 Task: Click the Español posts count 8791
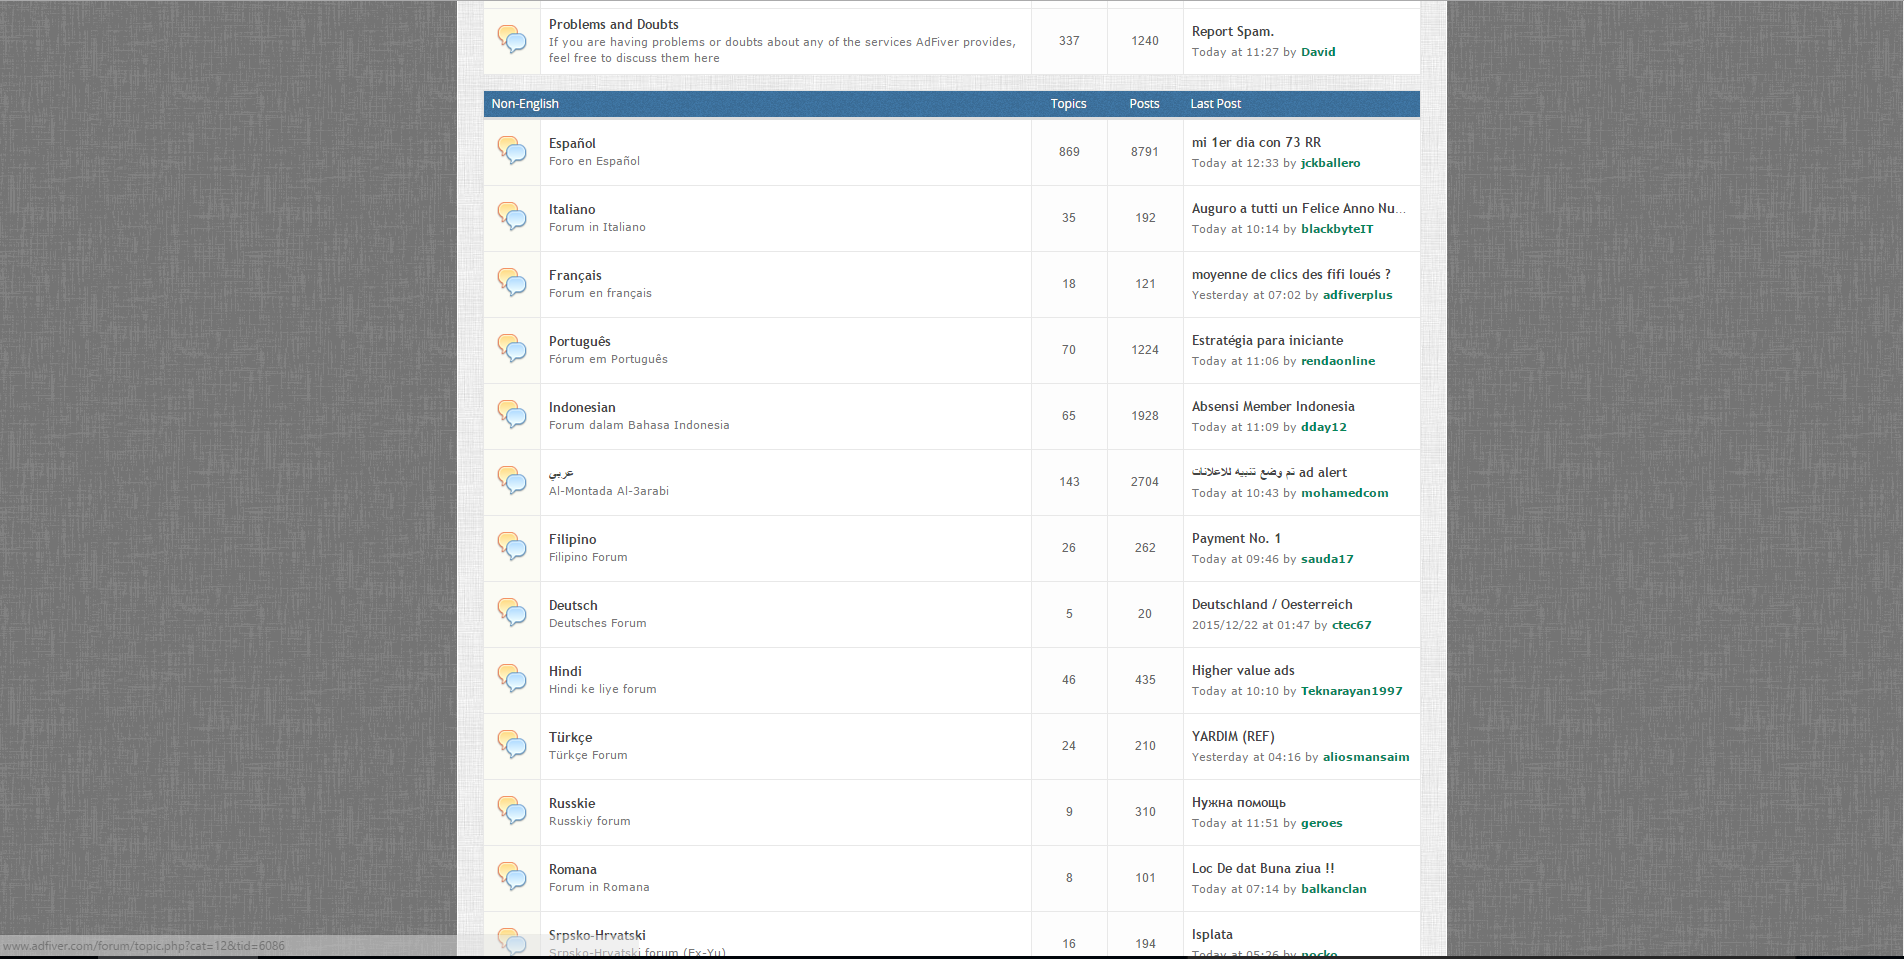[1145, 152]
